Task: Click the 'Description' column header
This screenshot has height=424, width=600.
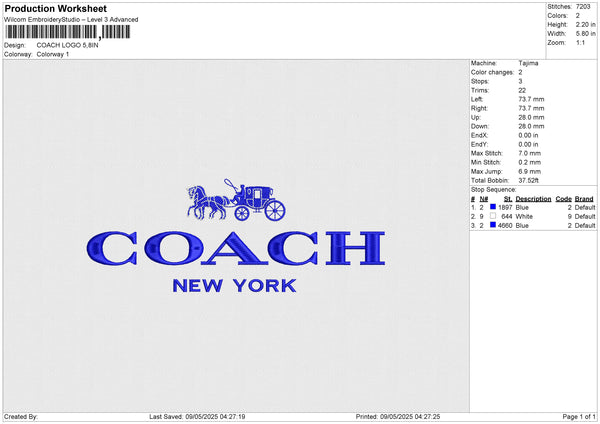Action: [533, 199]
